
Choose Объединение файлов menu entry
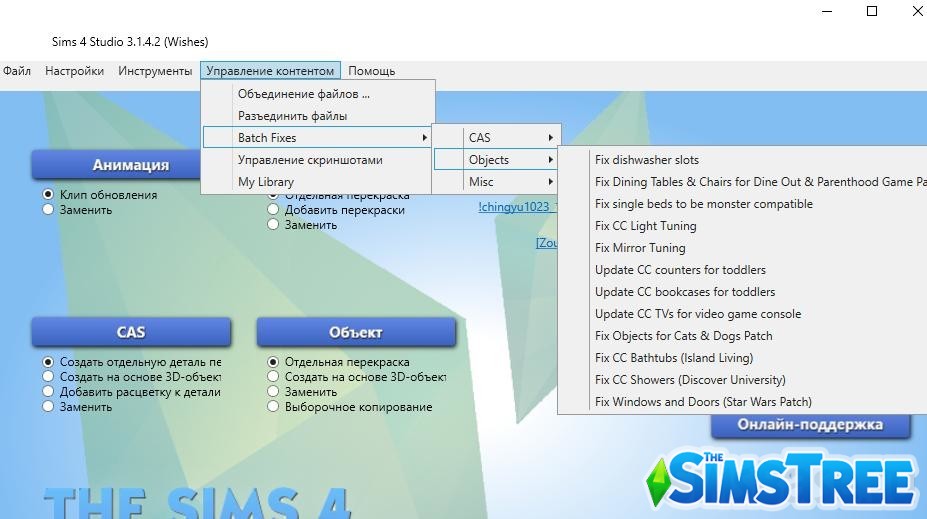(x=318, y=94)
